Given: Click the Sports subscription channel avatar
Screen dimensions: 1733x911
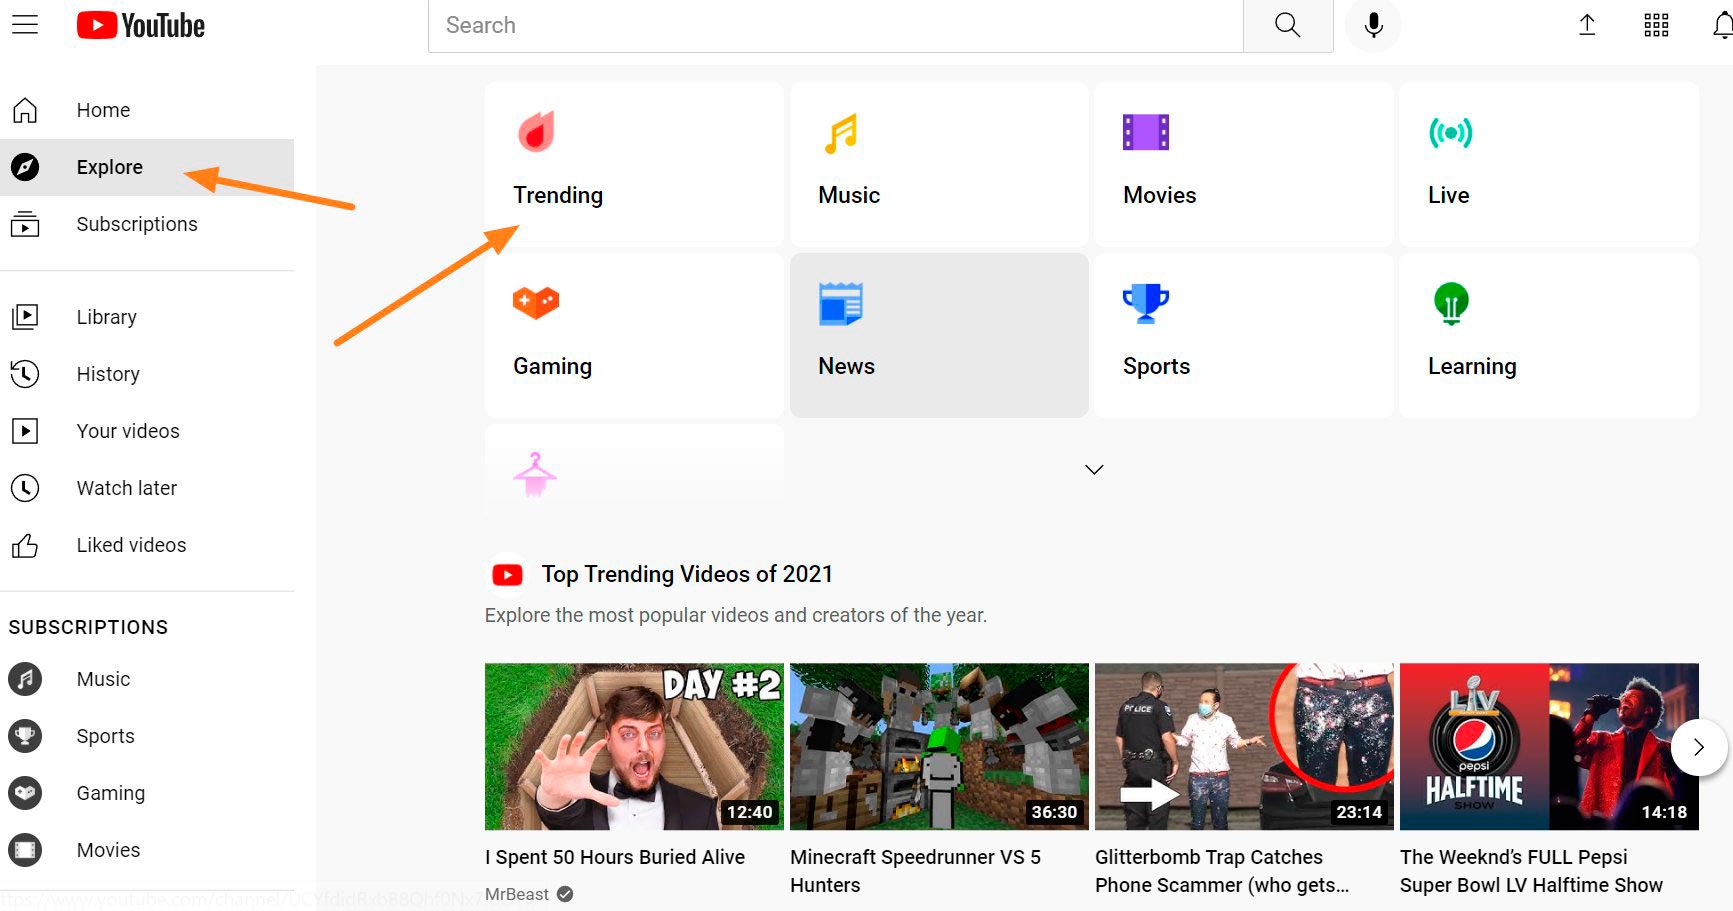Looking at the screenshot, I should point(25,736).
